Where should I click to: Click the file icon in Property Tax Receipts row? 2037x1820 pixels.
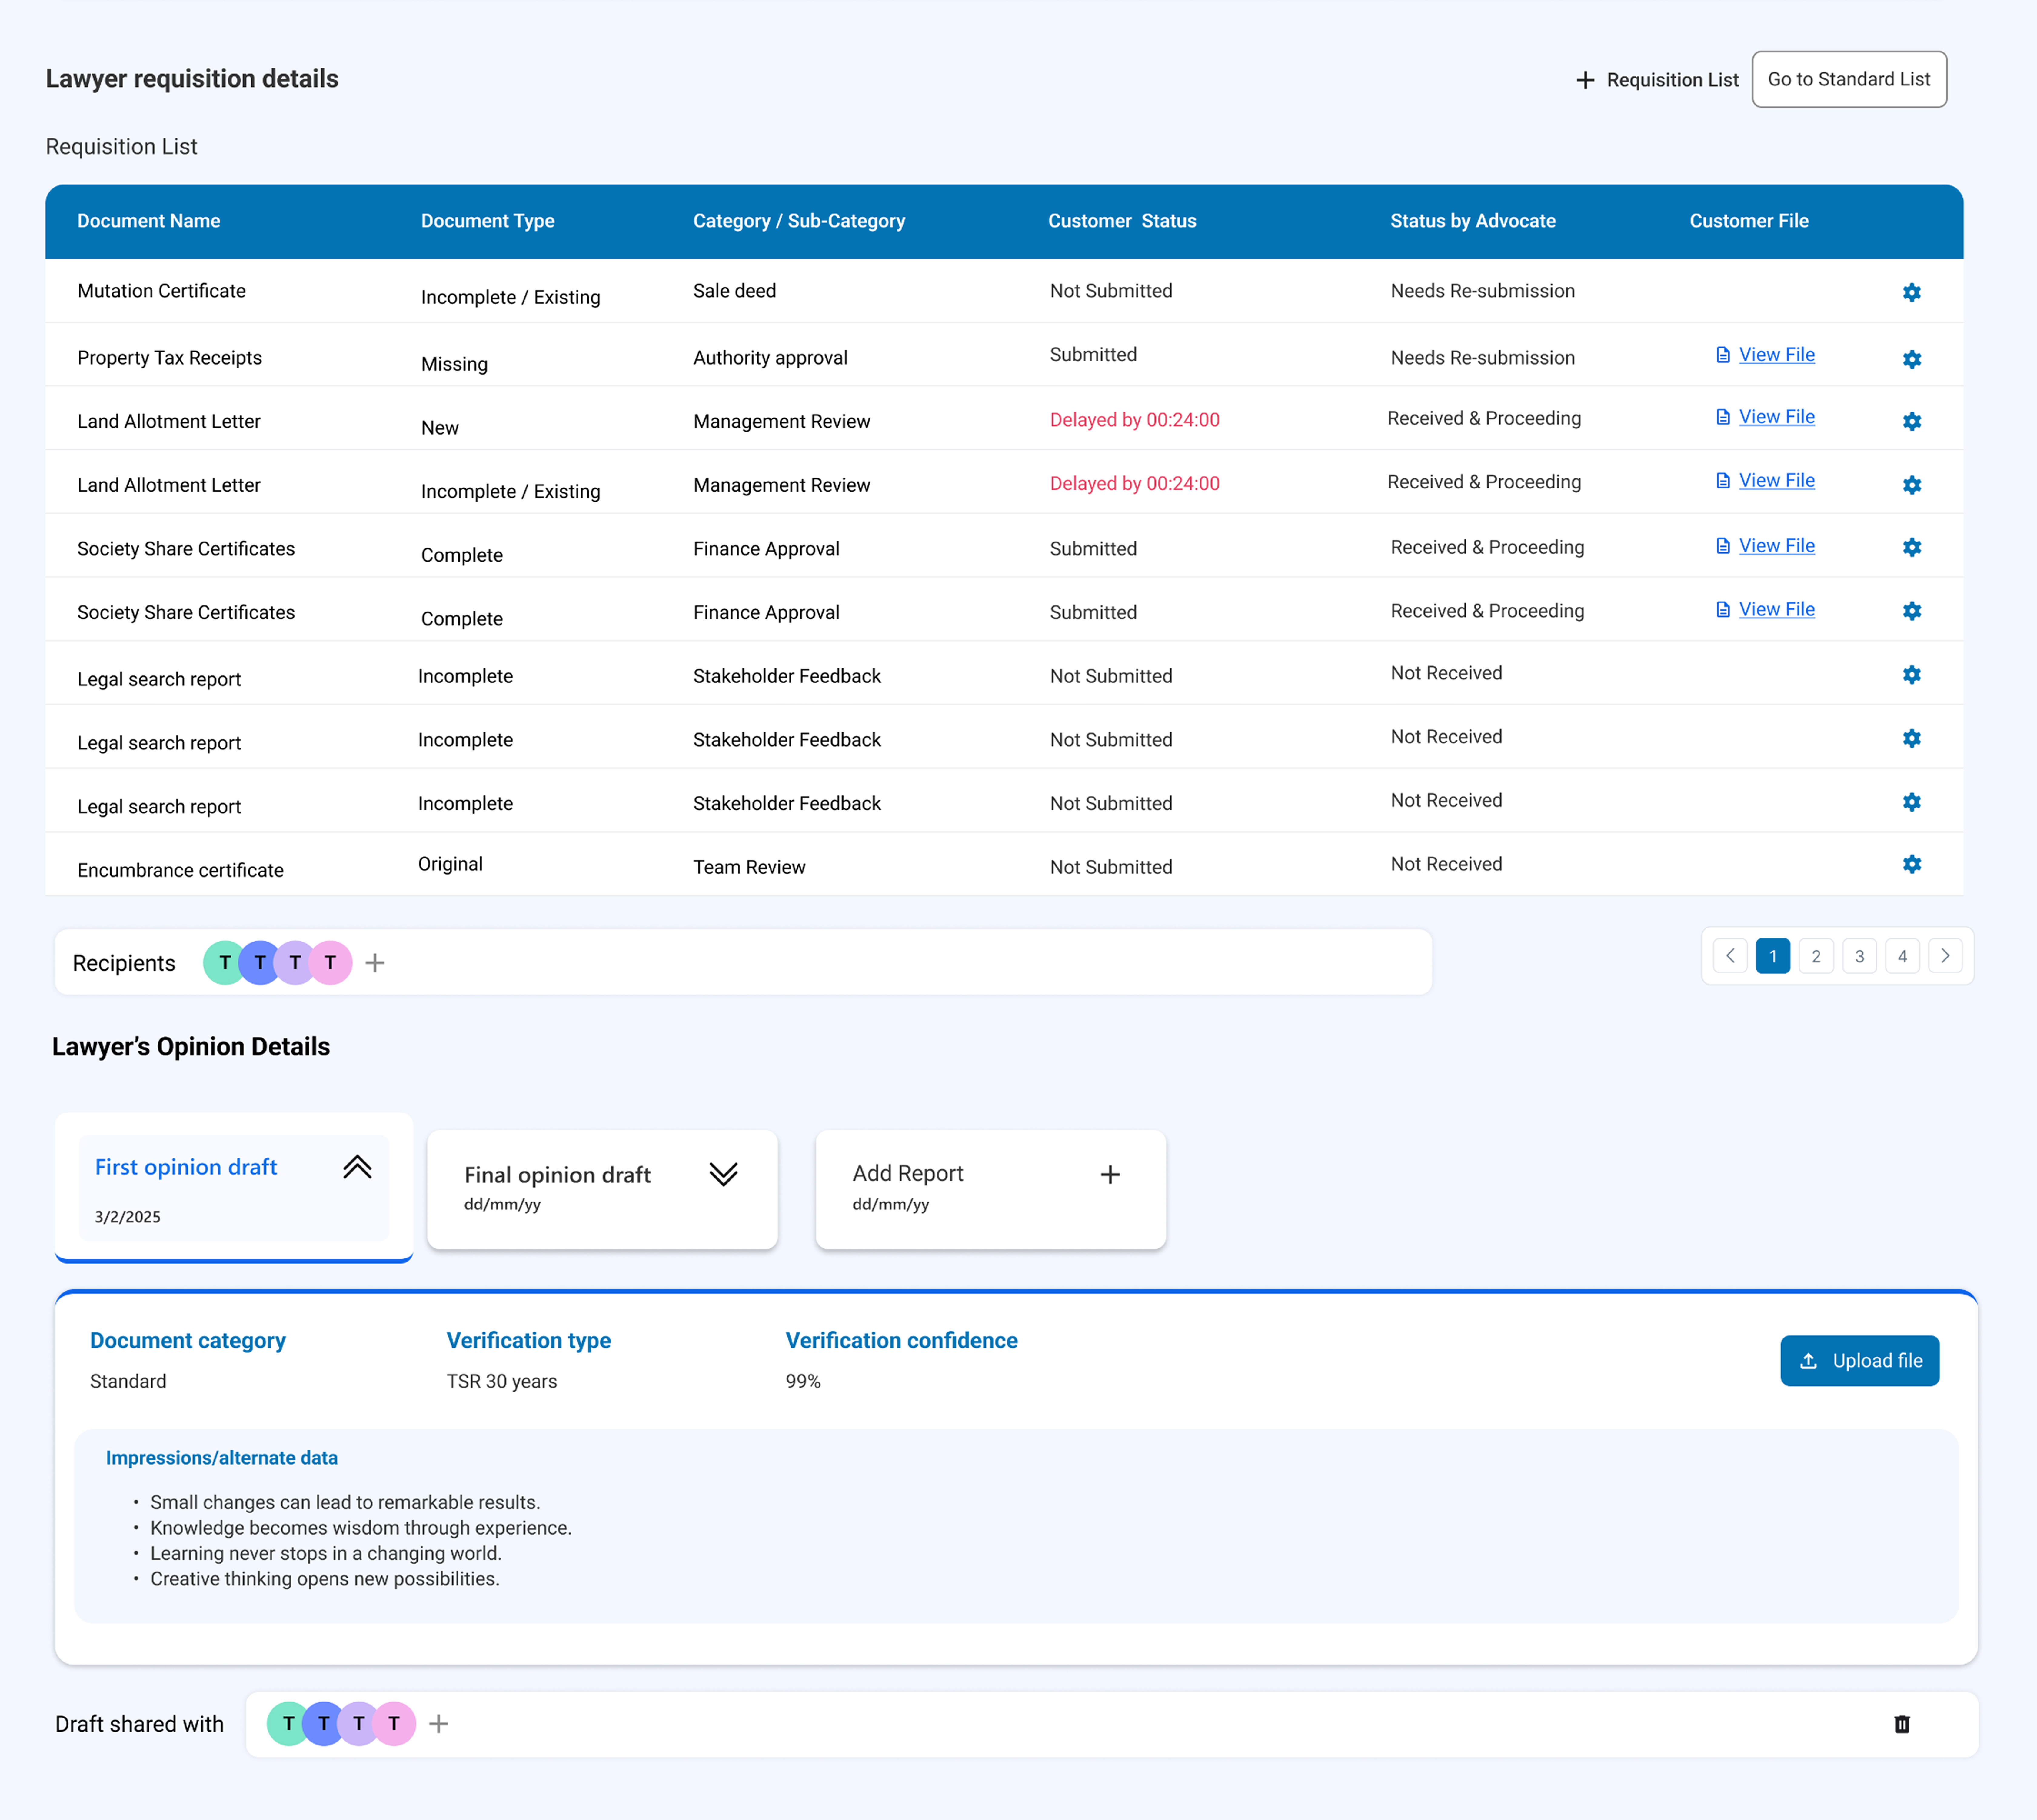click(1723, 355)
